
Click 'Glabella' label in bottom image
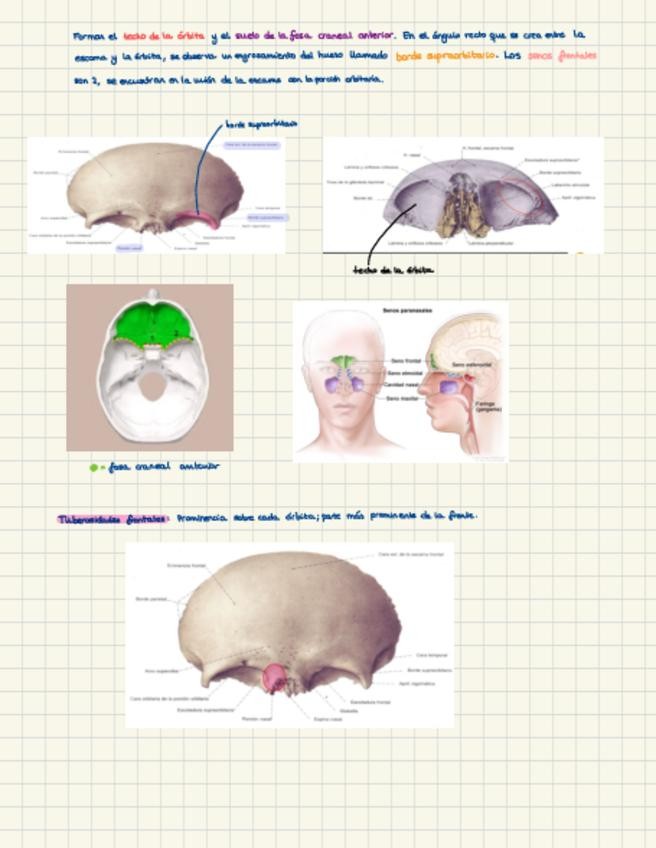pyautogui.click(x=349, y=711)
